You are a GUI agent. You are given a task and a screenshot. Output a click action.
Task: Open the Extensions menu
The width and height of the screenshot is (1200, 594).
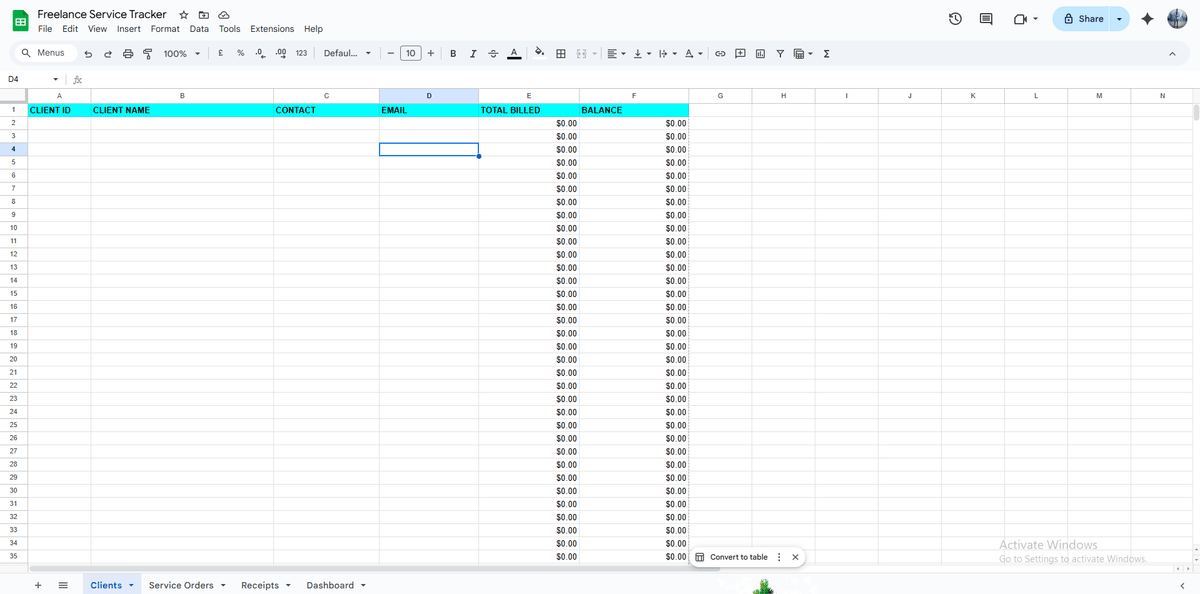(x=272, y=29)
